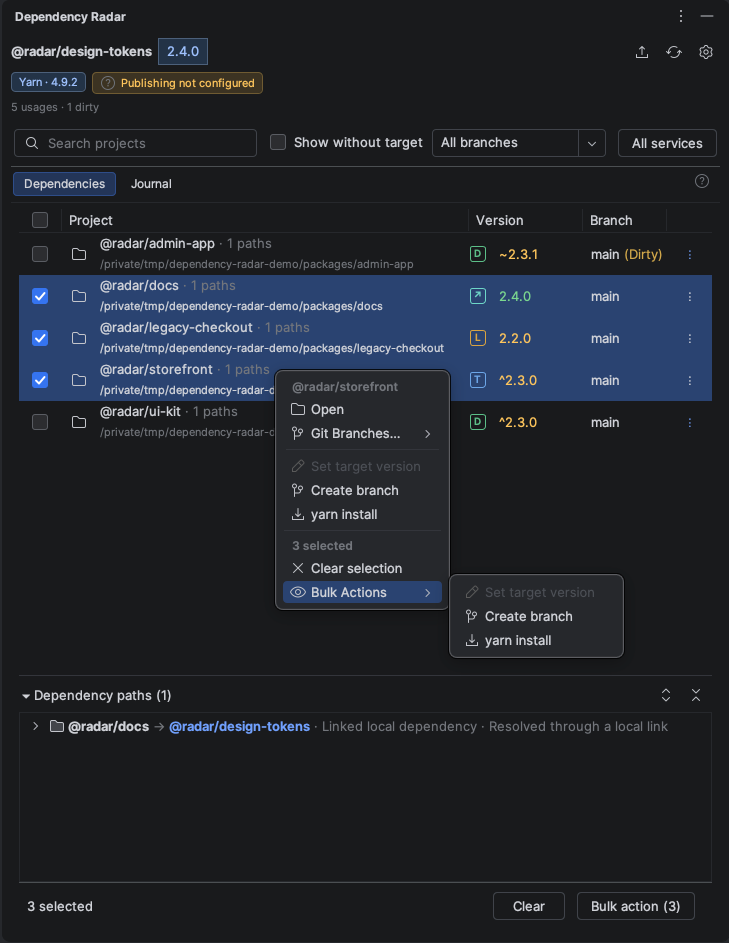Click the export/publish upload icon

pyautogui.click(x=642, y=52)
